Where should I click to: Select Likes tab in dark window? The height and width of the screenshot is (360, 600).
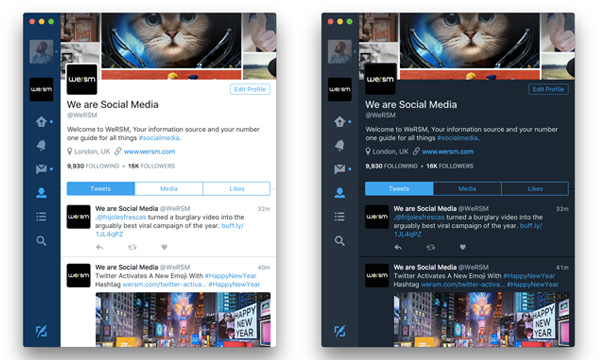click(x=535, y=189)
